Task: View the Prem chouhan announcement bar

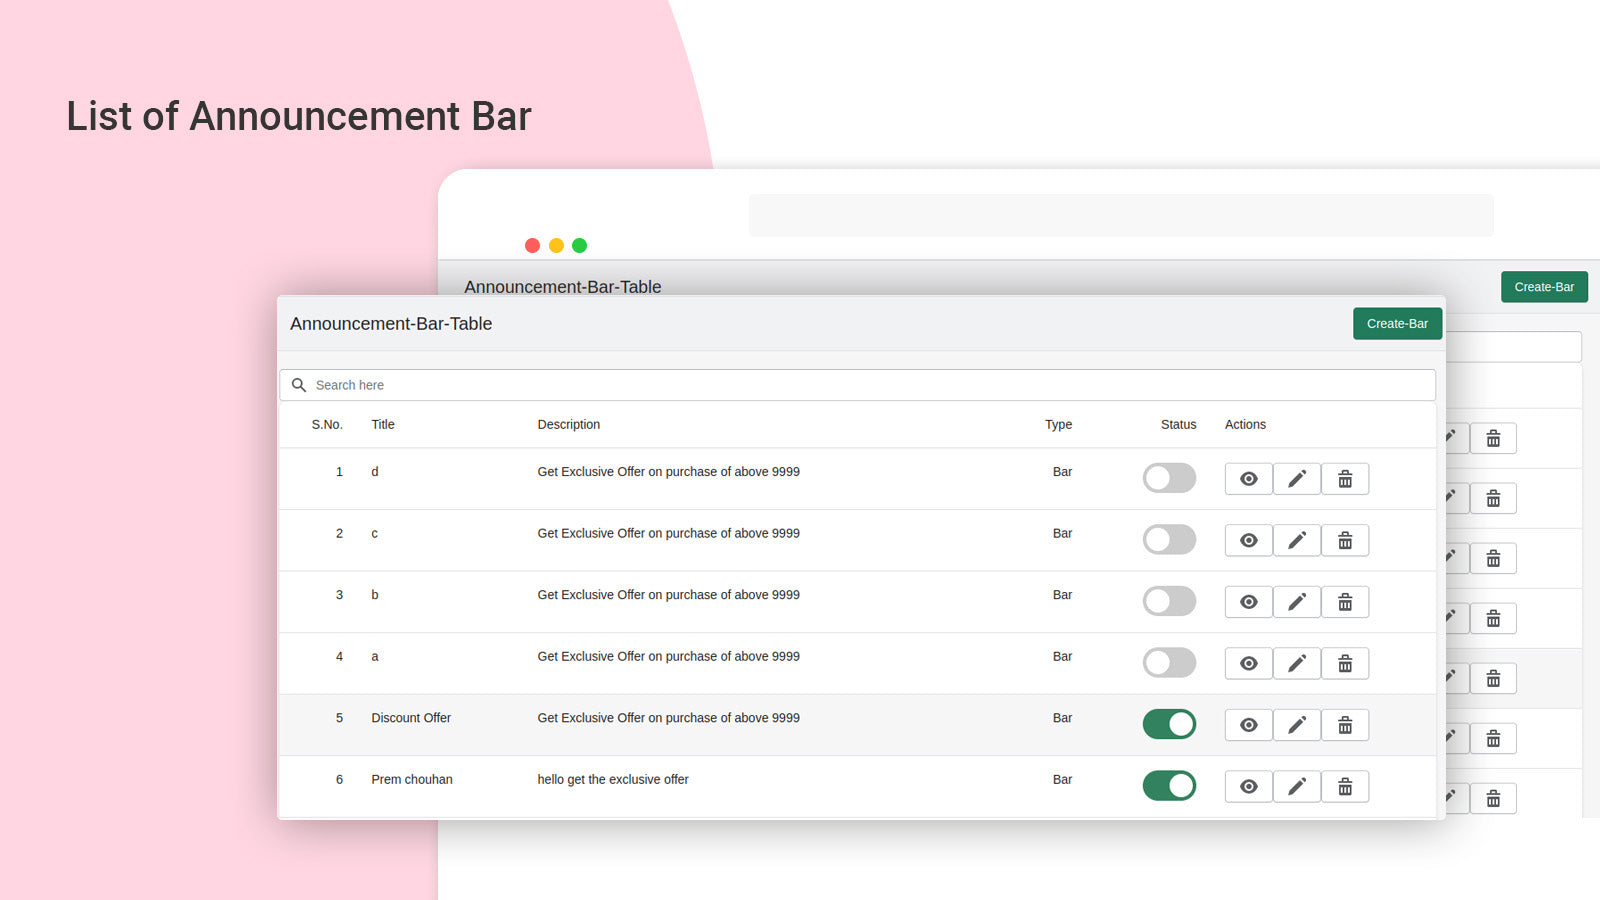Action: [1248, 787]
